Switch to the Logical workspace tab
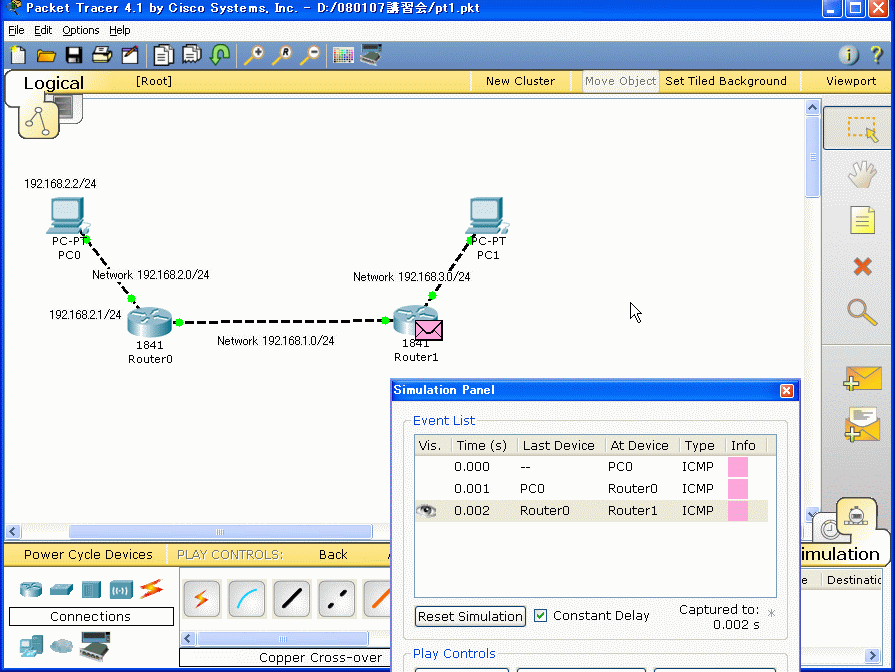This screenshot has height=672, width=895. (54, 83)
